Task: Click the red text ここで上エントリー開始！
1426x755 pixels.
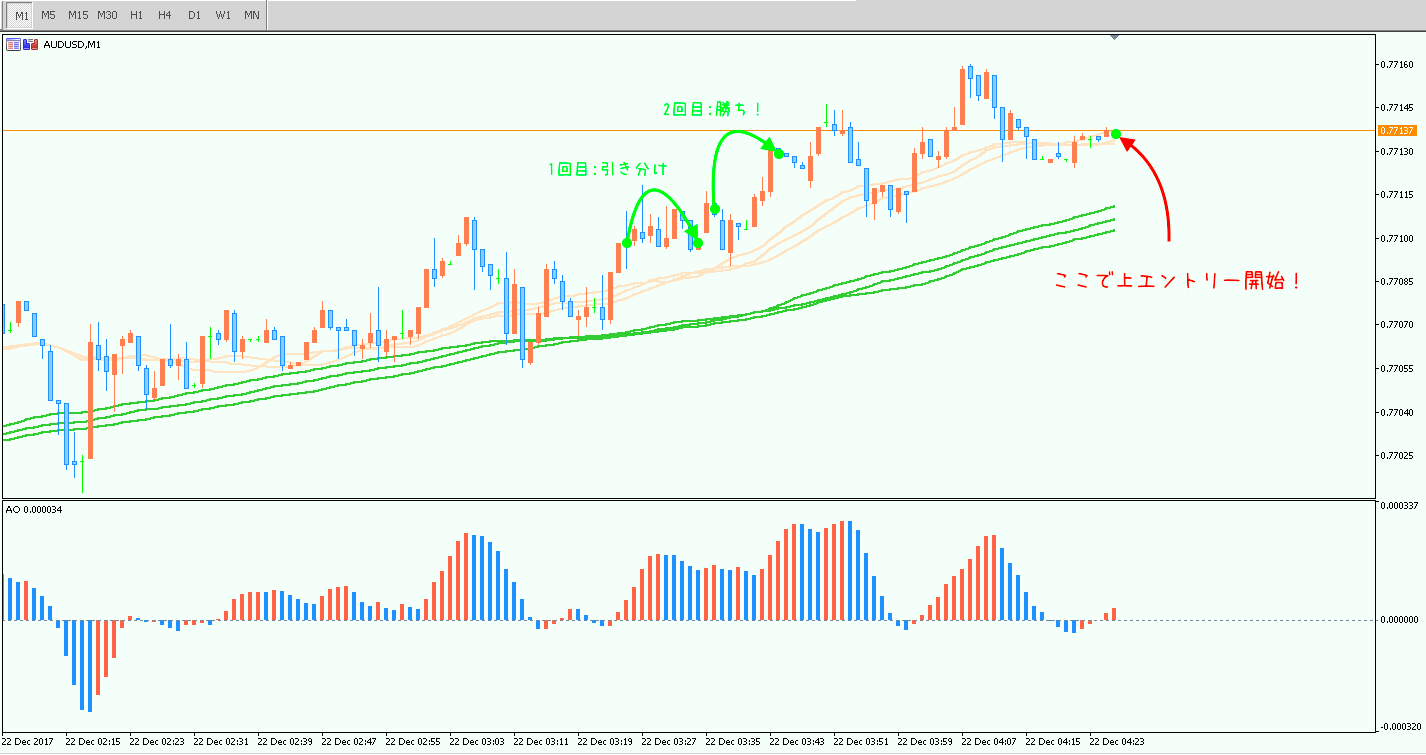Action: point(1178,281)
